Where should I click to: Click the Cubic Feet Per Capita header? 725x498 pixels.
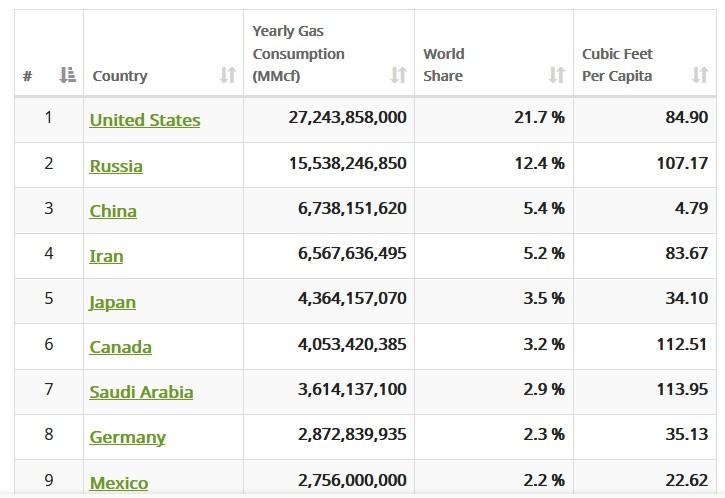[x=617, y=65]
